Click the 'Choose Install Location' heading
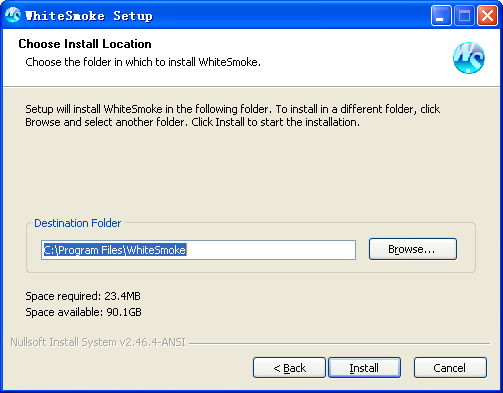The image size is (503, 393). pyautogui.click(x=85, y=44)
